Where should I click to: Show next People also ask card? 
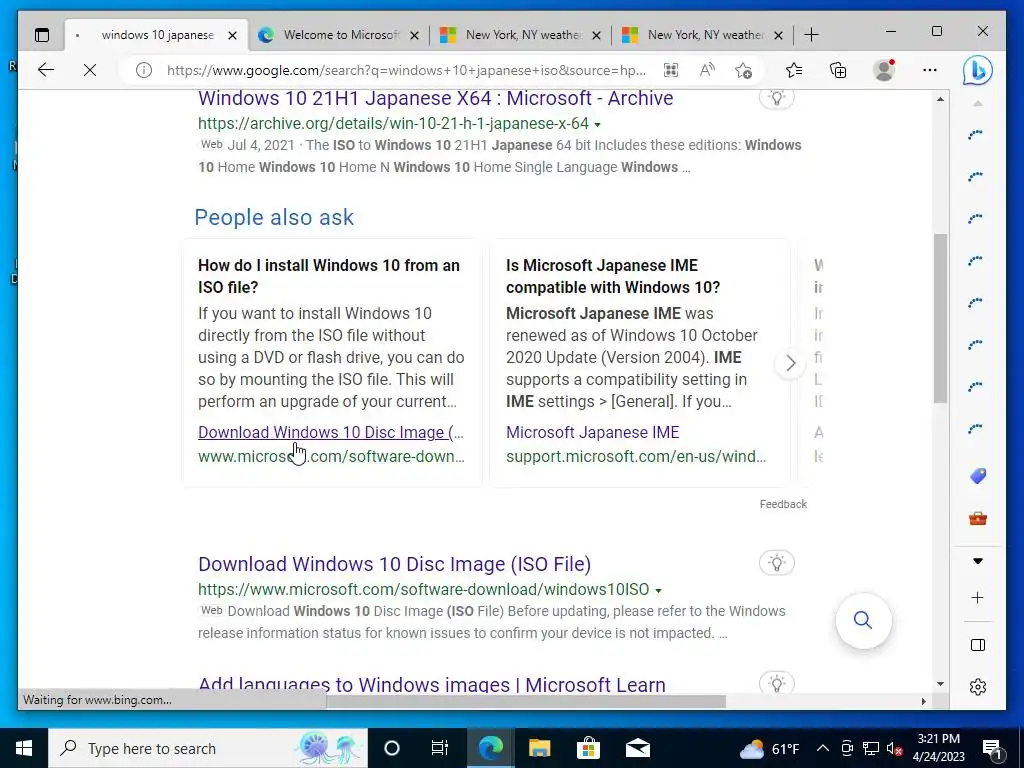790,363
